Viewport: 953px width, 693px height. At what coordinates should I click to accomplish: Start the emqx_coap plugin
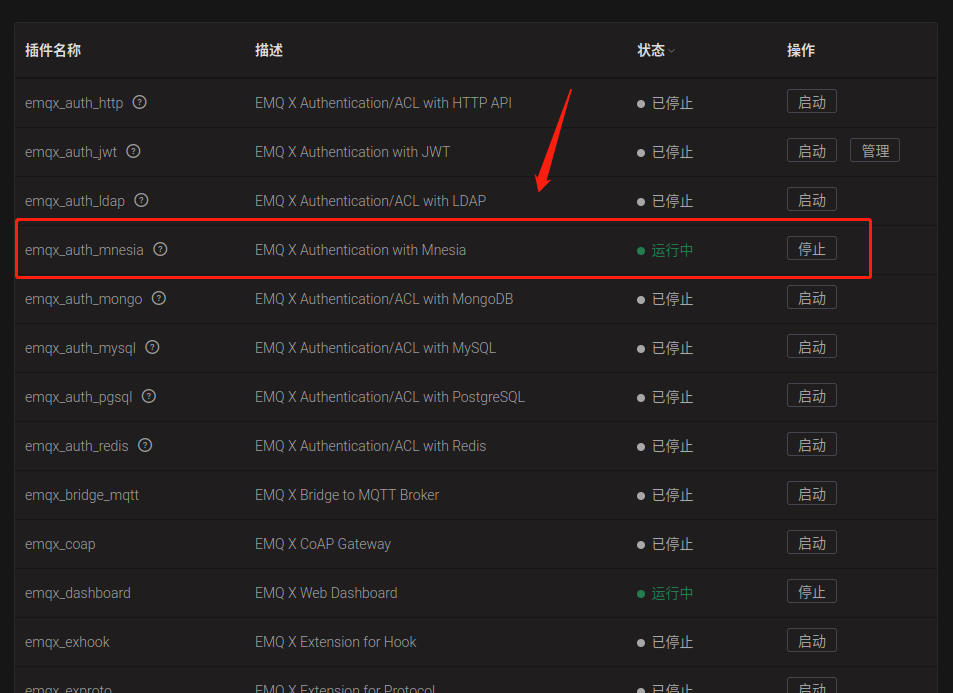point(811,543)
